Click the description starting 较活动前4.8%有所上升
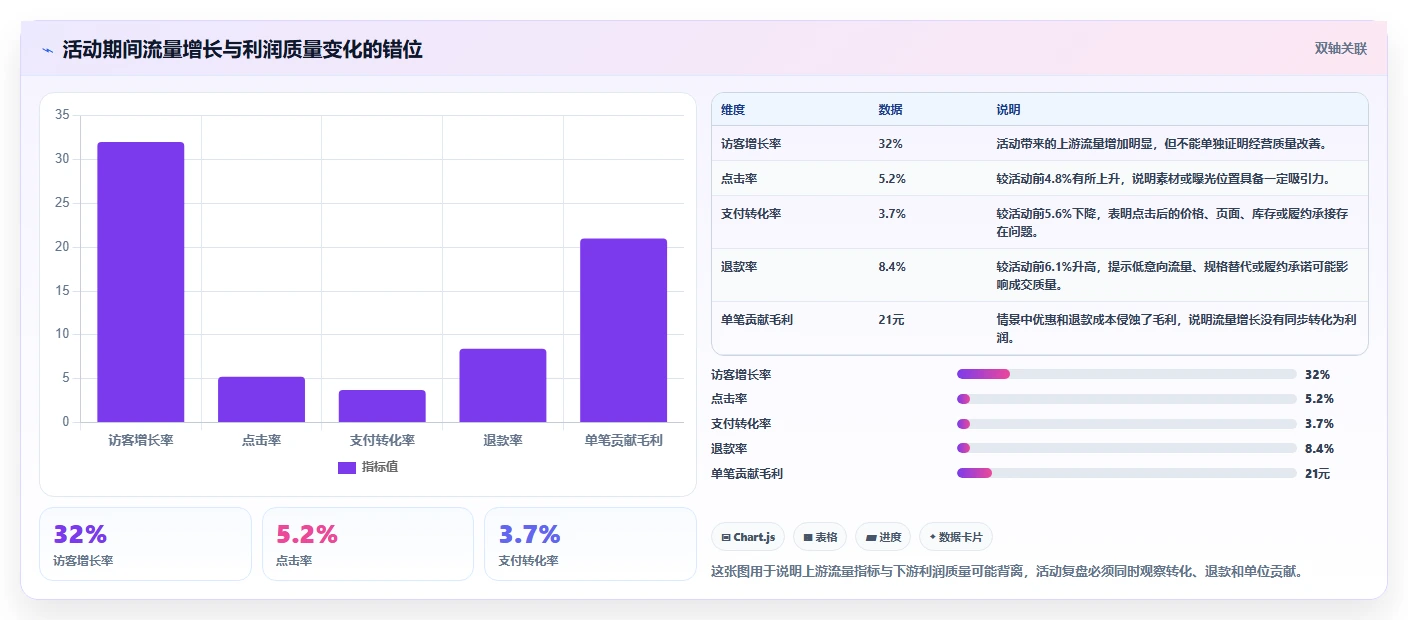 tap(1163, 179)
